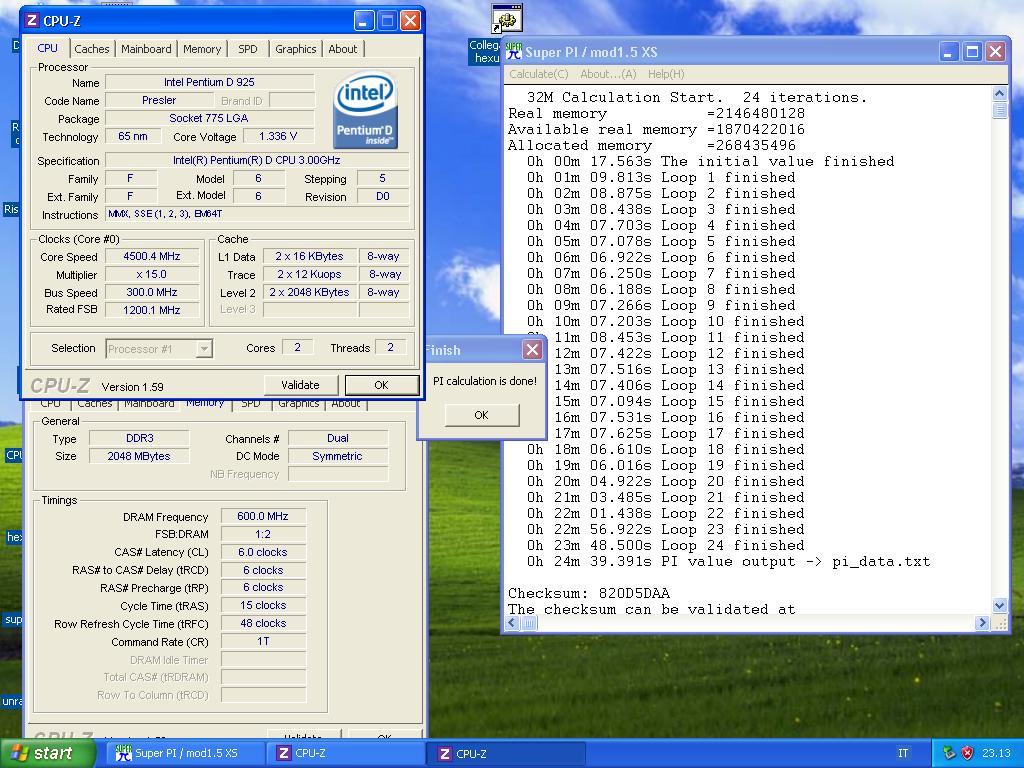Click DC Mode value Symmetric

(338, 456)
